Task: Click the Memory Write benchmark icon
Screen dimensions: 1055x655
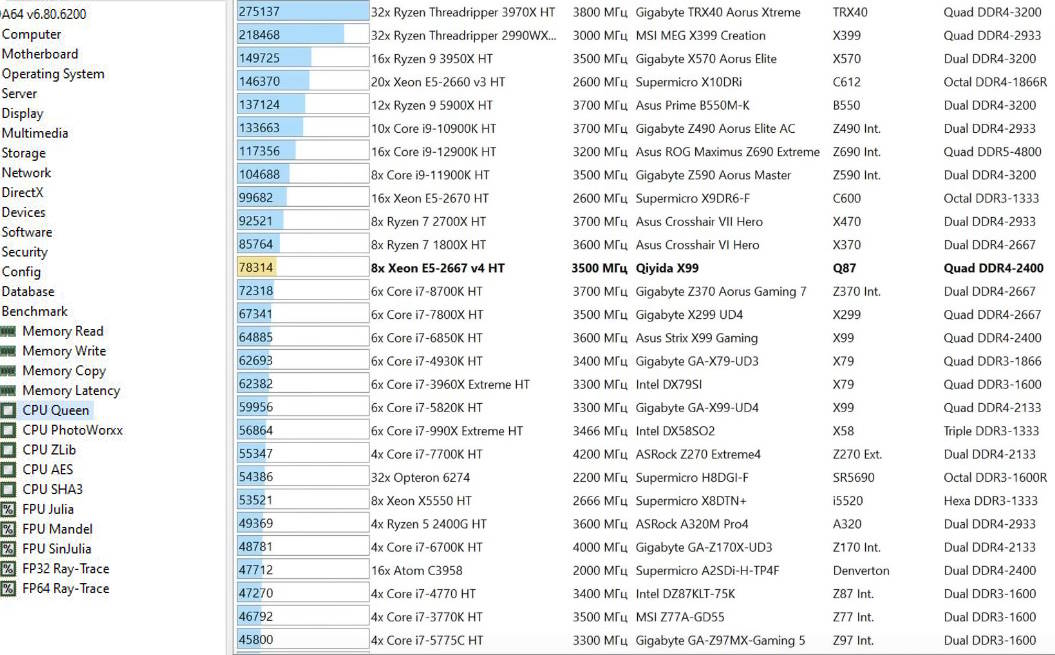Action: tap(8, 351)
